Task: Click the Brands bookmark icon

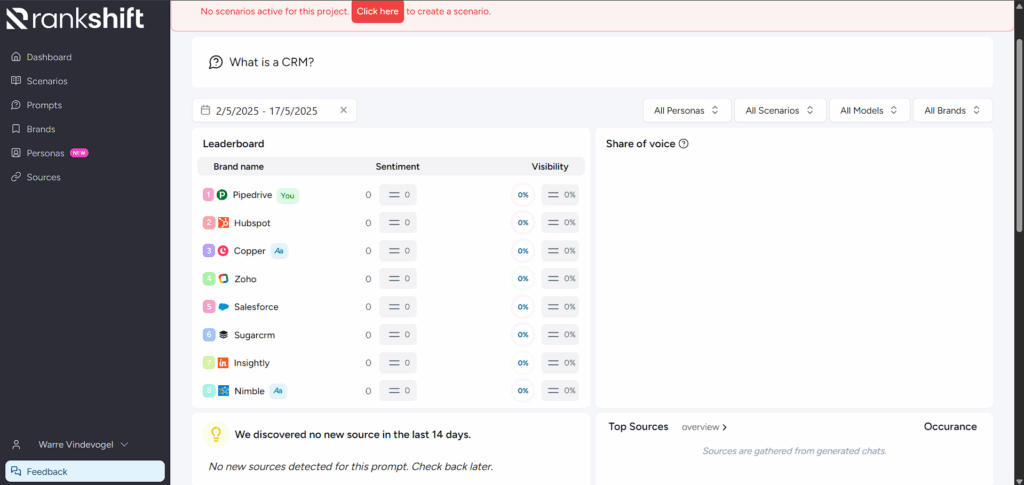Action: [x=16, y=129]
